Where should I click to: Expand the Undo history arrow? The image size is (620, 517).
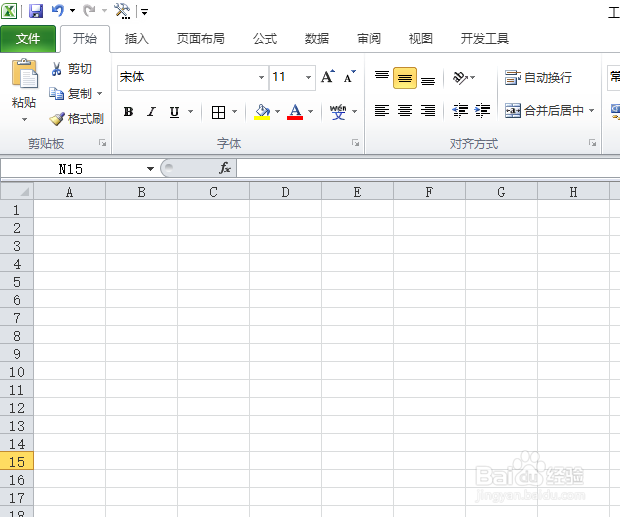point(72,11)
